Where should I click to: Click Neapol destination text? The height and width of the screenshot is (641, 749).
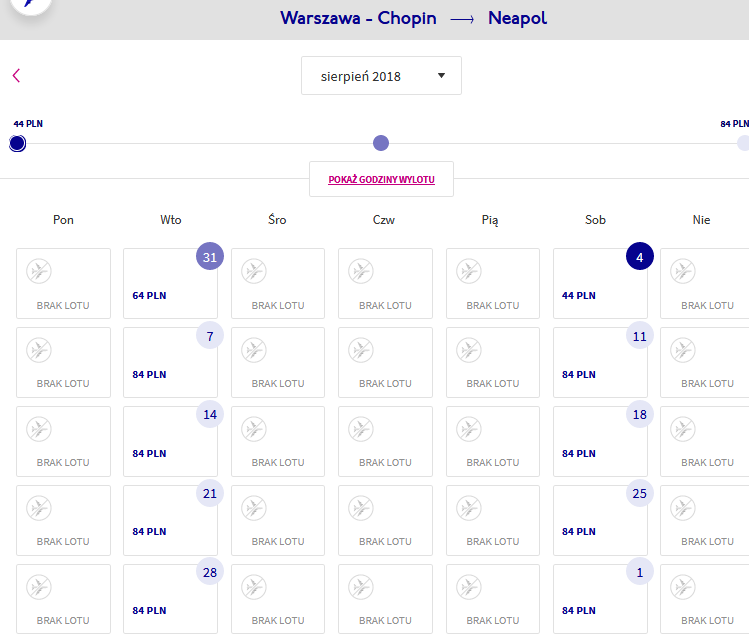click(x=517, y=18)
